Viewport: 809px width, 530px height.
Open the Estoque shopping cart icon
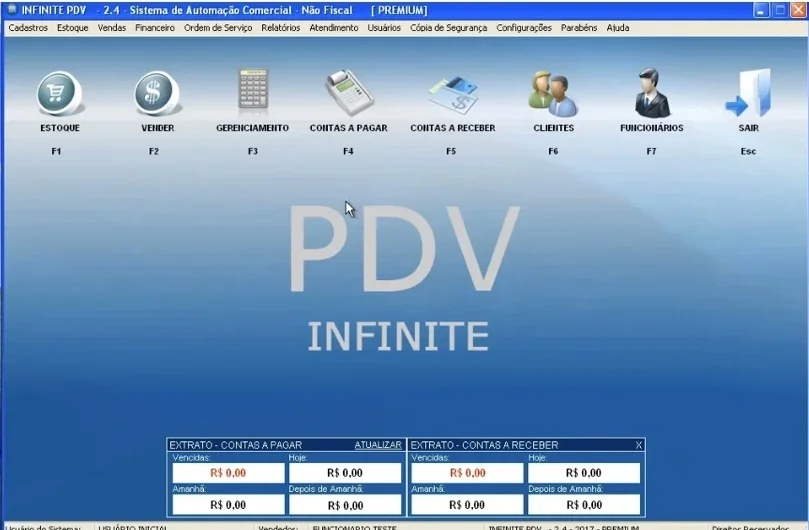click(x=60, y=94)
